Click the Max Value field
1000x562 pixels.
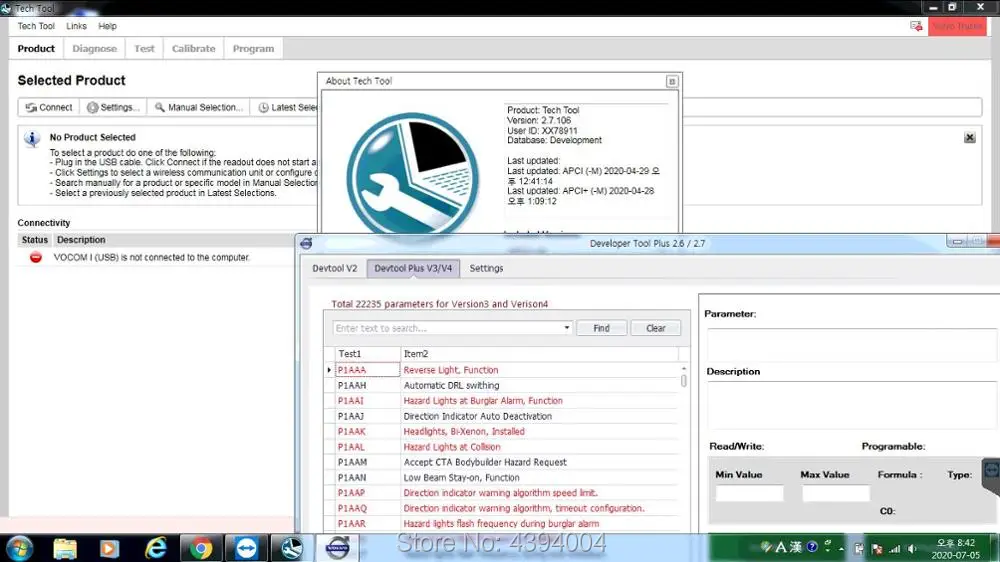point(835,493)
